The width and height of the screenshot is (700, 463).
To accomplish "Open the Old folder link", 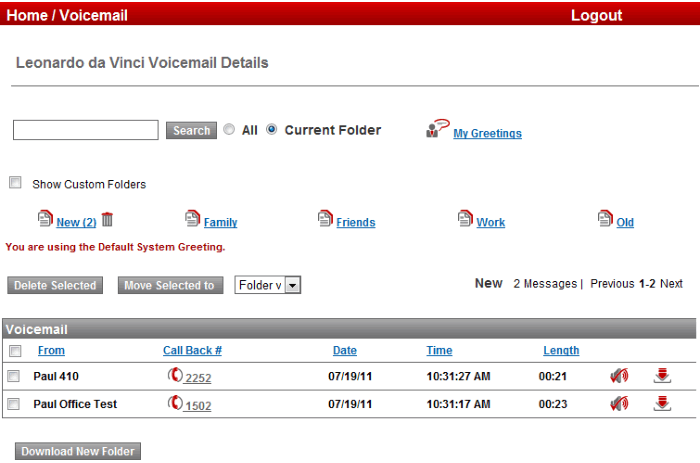I will click(625, 222).
